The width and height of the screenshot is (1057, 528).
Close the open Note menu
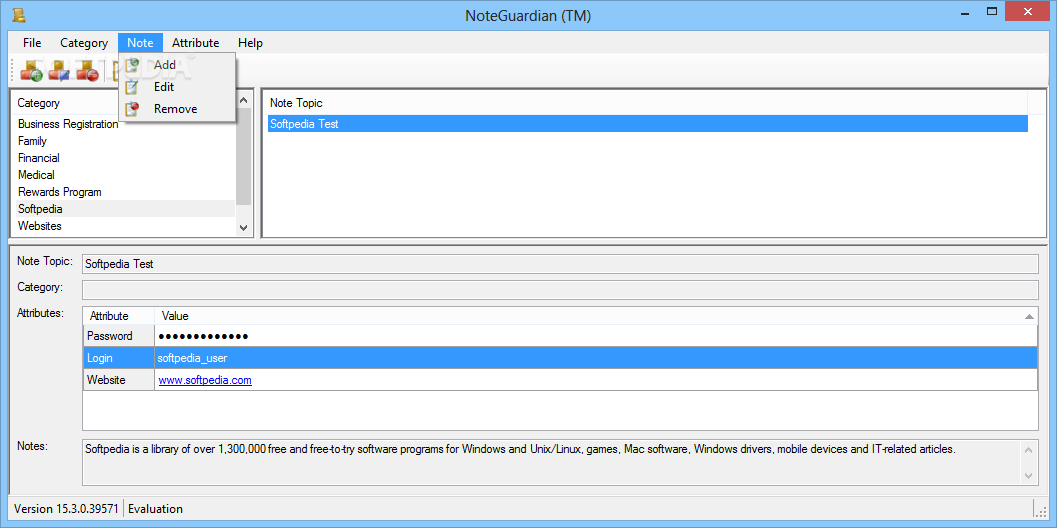140,42
